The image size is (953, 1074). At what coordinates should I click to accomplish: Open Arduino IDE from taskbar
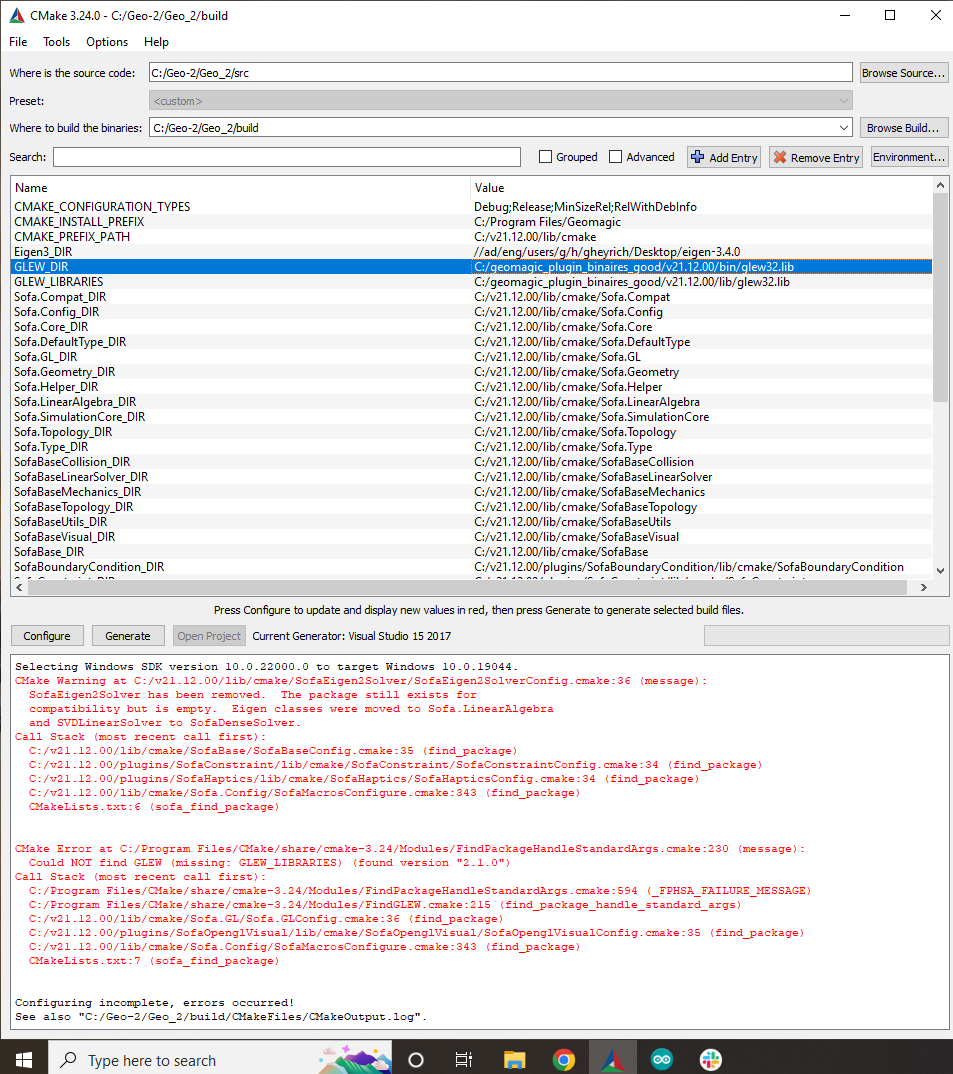pos(662,1060)
